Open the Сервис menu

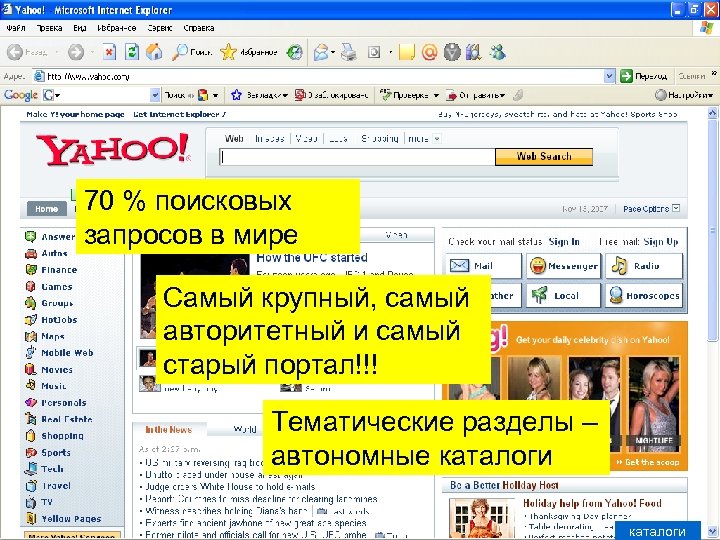(x=160, y=28)
